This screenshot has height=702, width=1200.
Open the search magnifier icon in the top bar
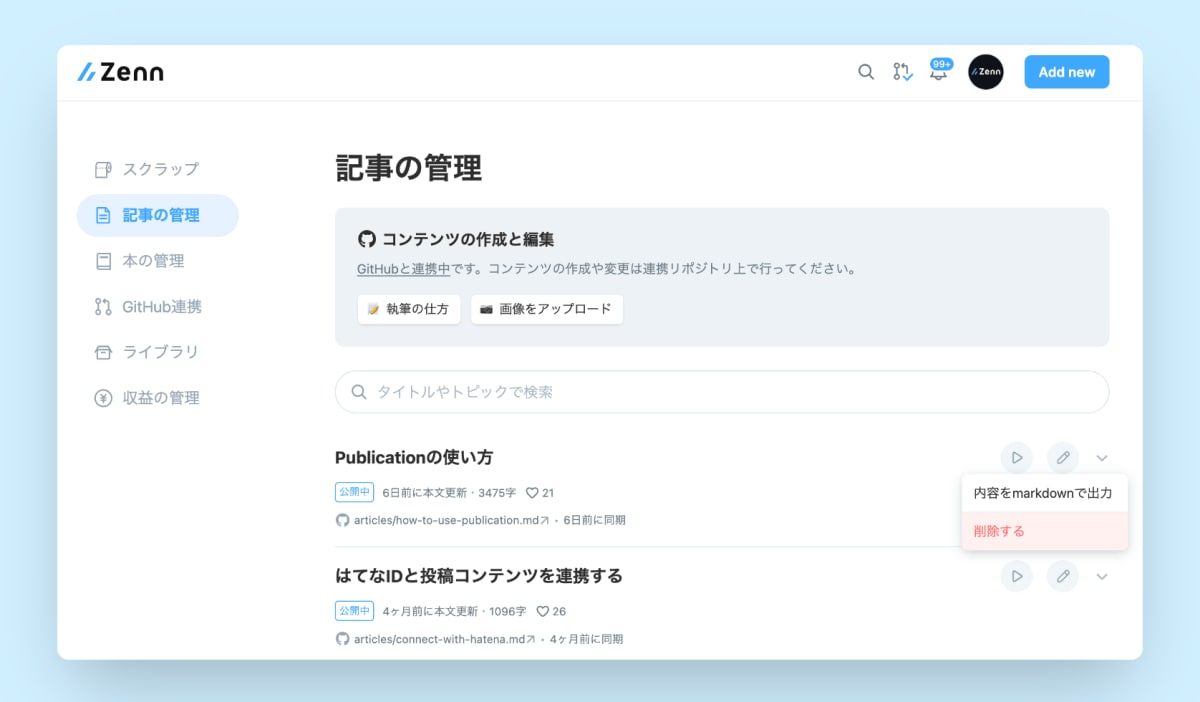tap(866, 72)
